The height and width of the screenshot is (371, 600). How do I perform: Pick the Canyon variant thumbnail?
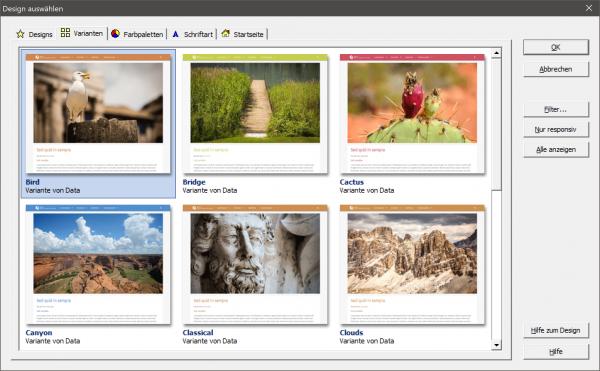[x=98, y=265]
